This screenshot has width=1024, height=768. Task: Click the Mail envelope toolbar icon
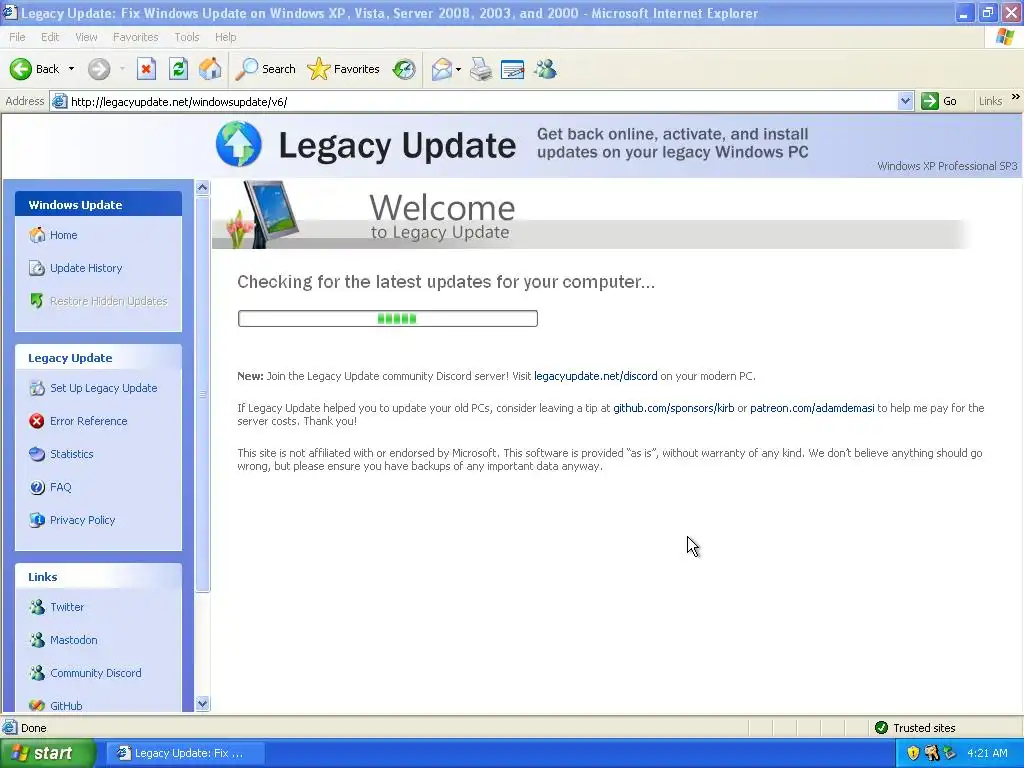point(442,69)
